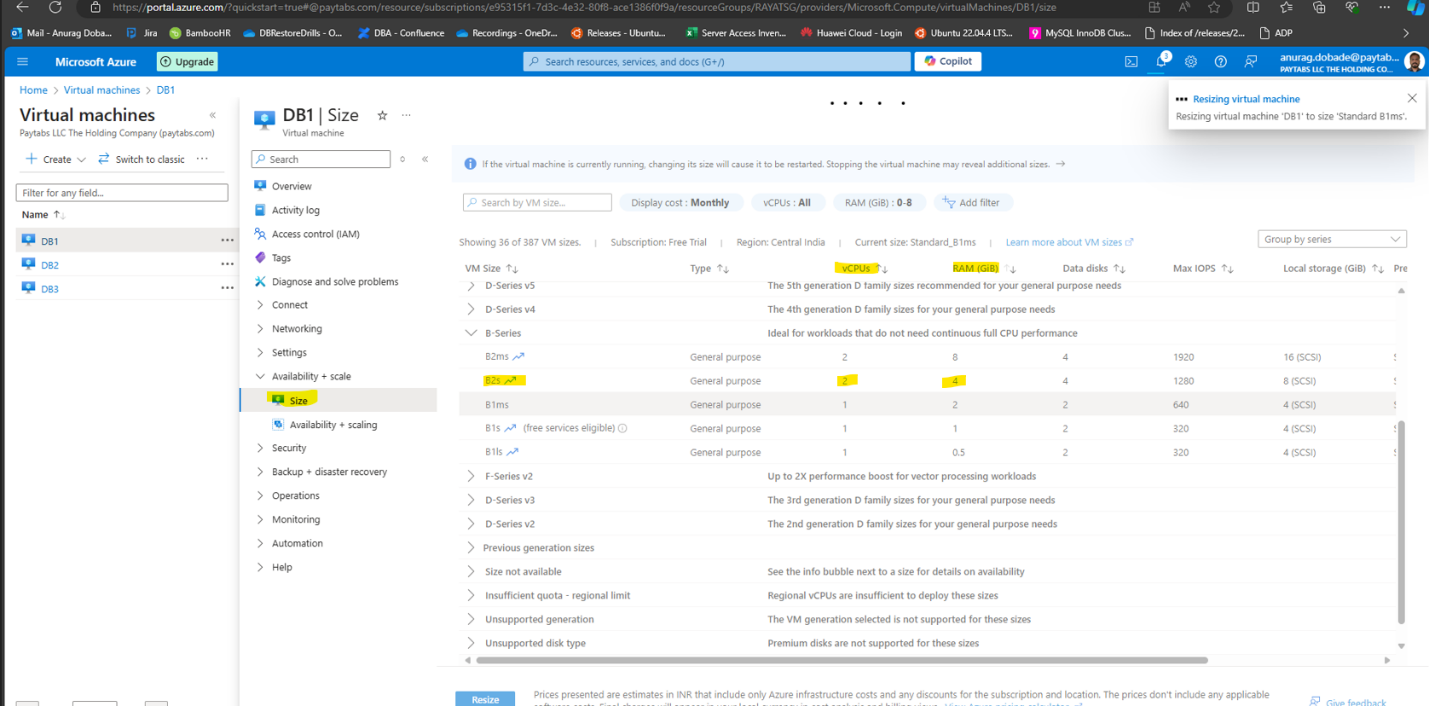The width and height of the screenshot is (1429, 706).
Task: Click the B1s trending chart icon
Action: point(510,429)
